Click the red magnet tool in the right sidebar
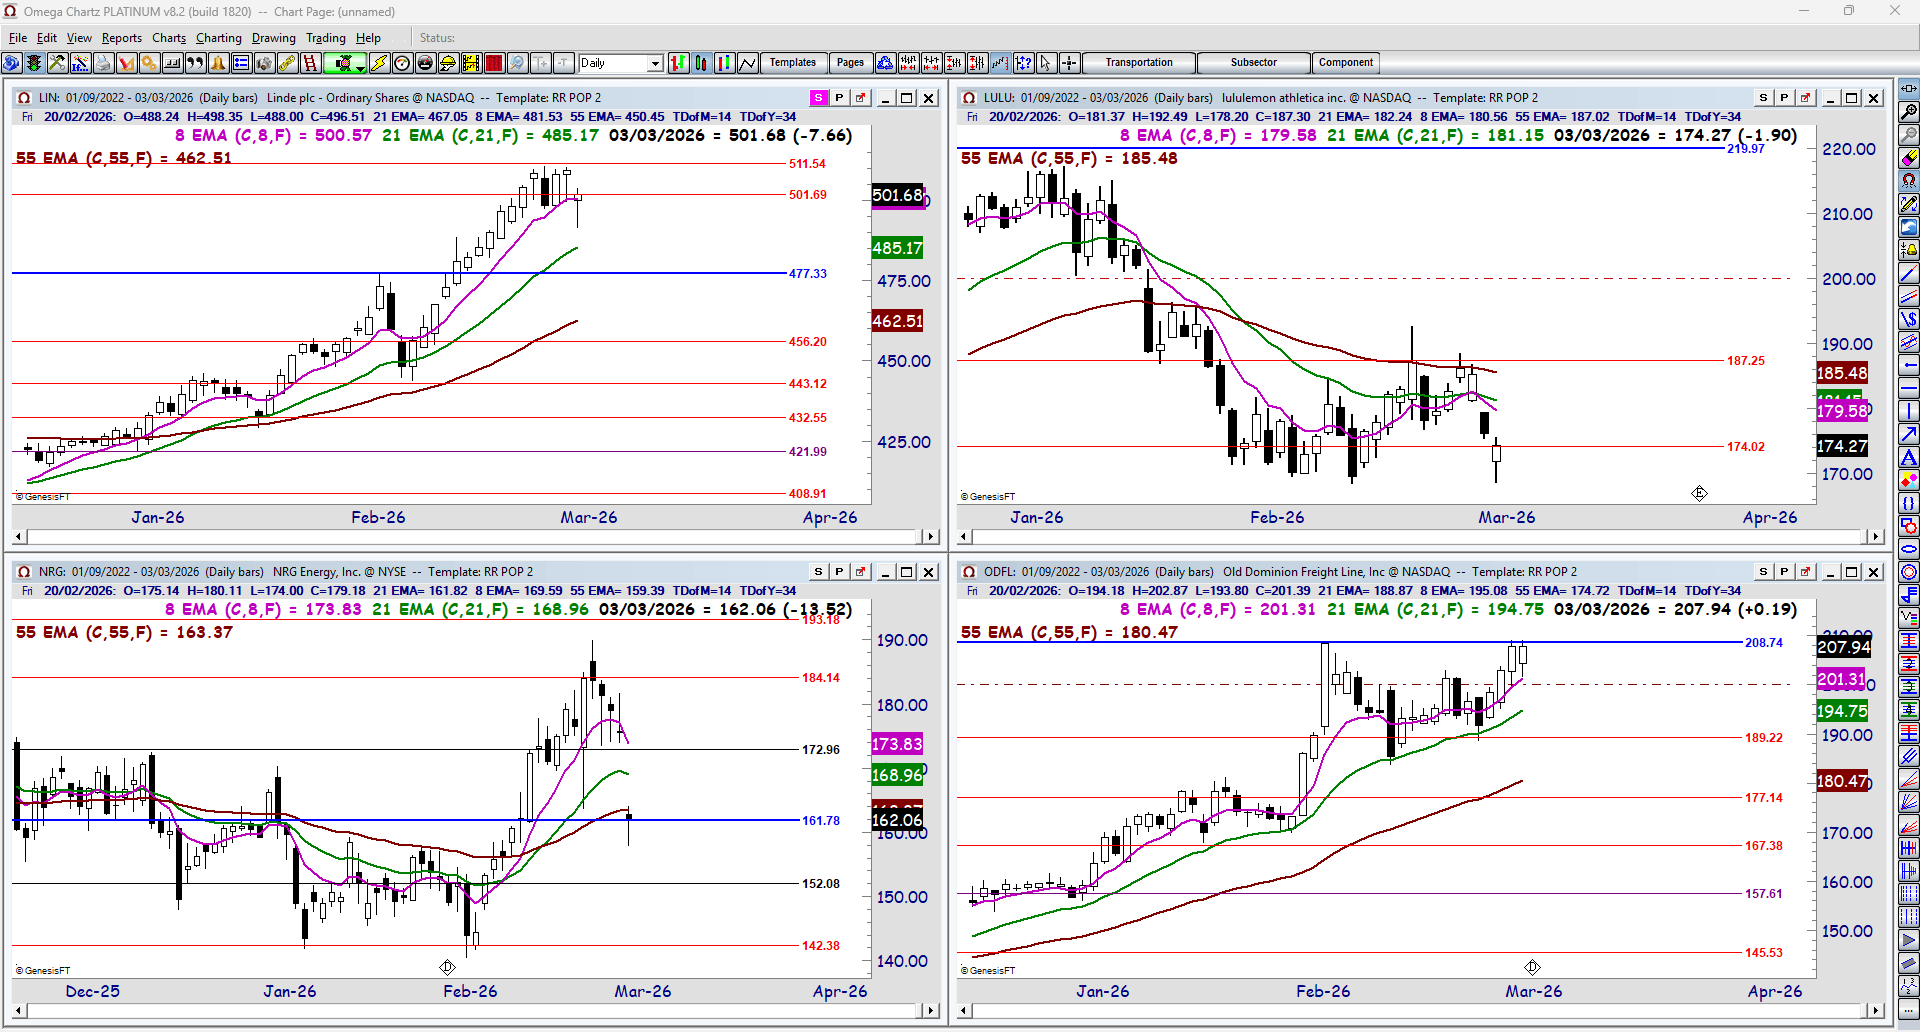The height and width of the screenshot is (1032, 1920). (1909, 181)
